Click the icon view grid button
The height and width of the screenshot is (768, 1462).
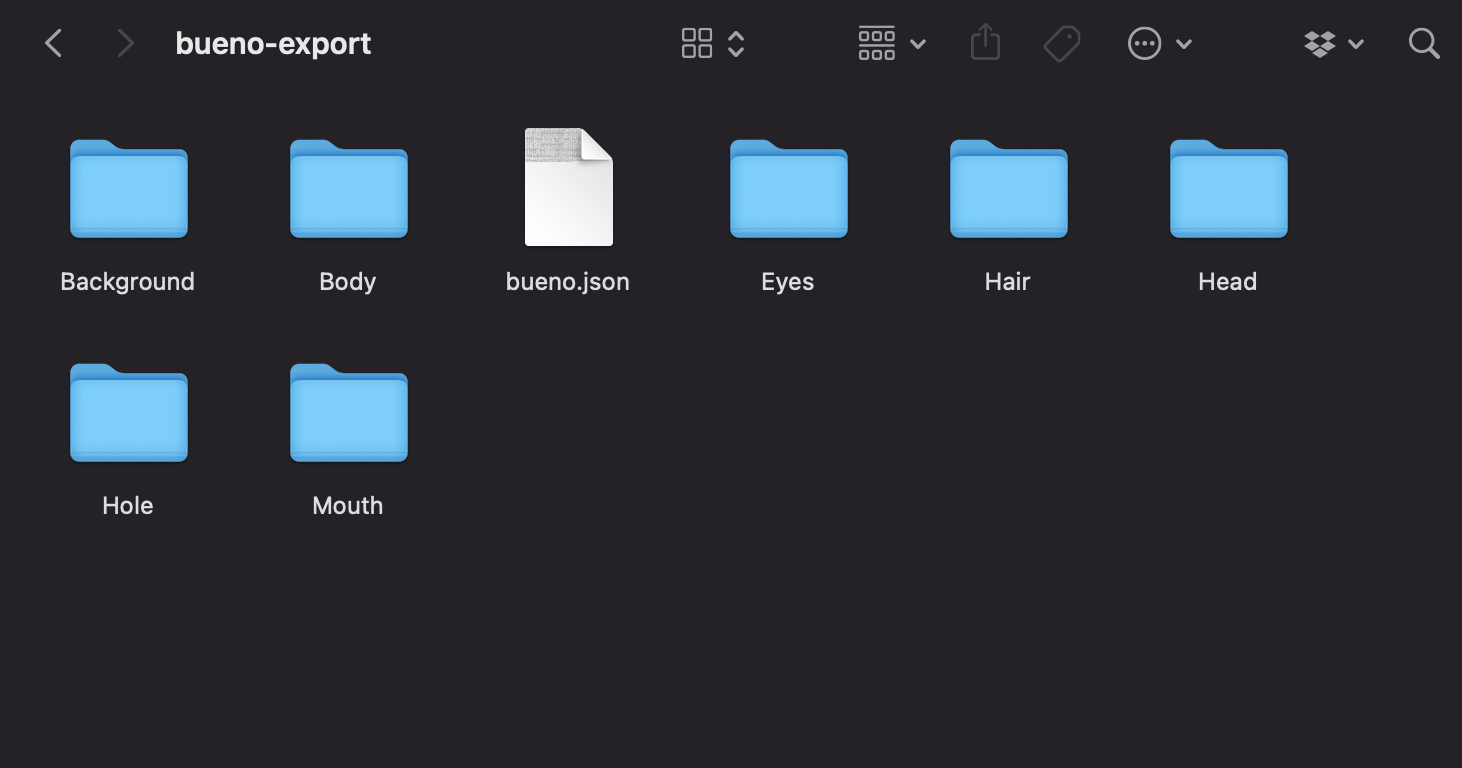(697, 43)
